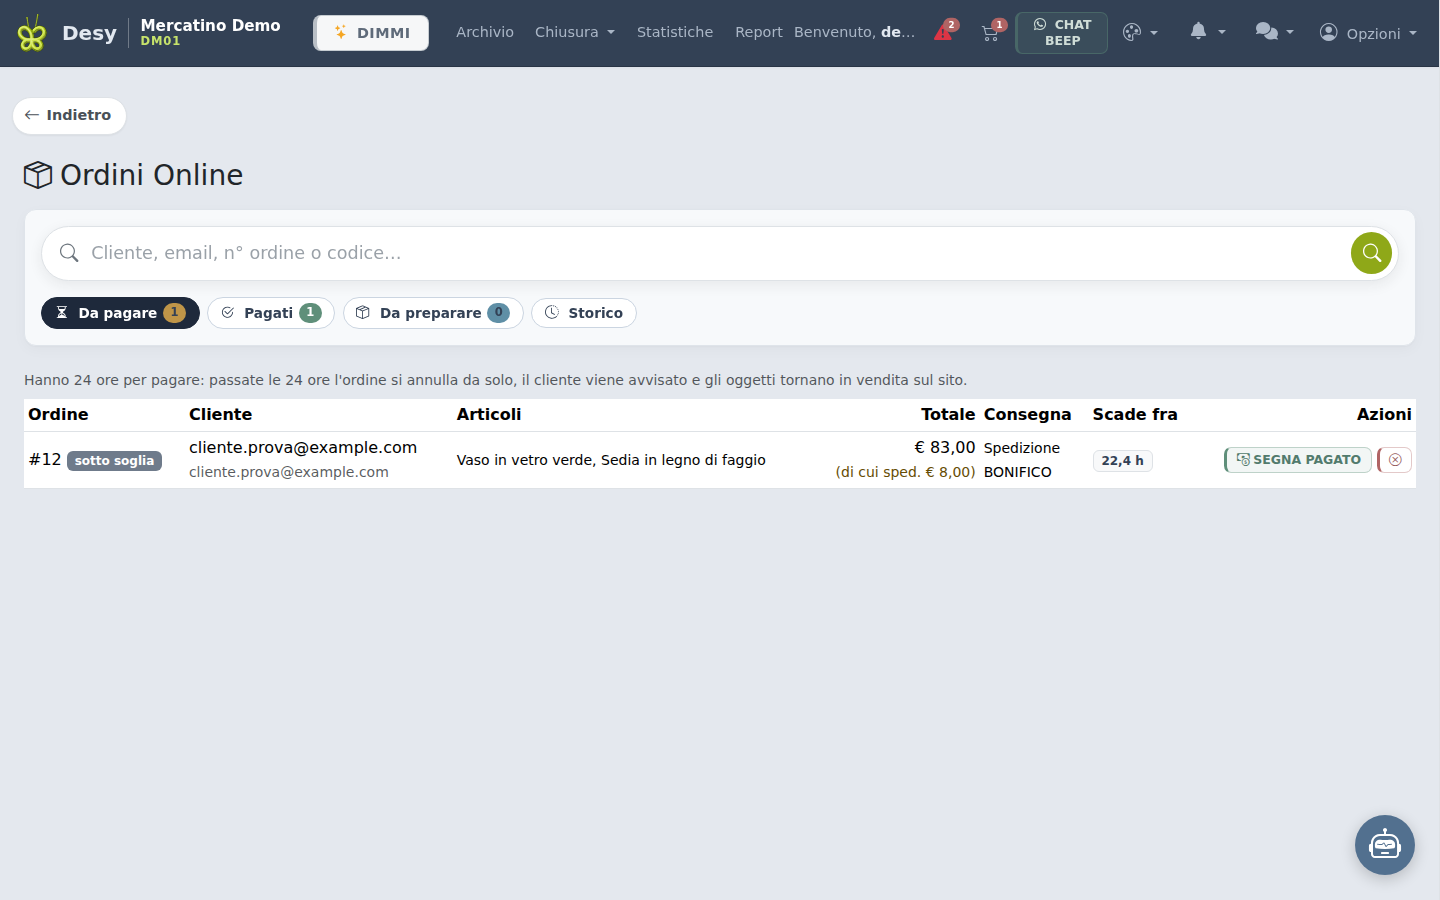Image resolution: width=1440 pixels, height=900 pixels.
Task: Open the Report menu item
Action: tap(759, 32)
